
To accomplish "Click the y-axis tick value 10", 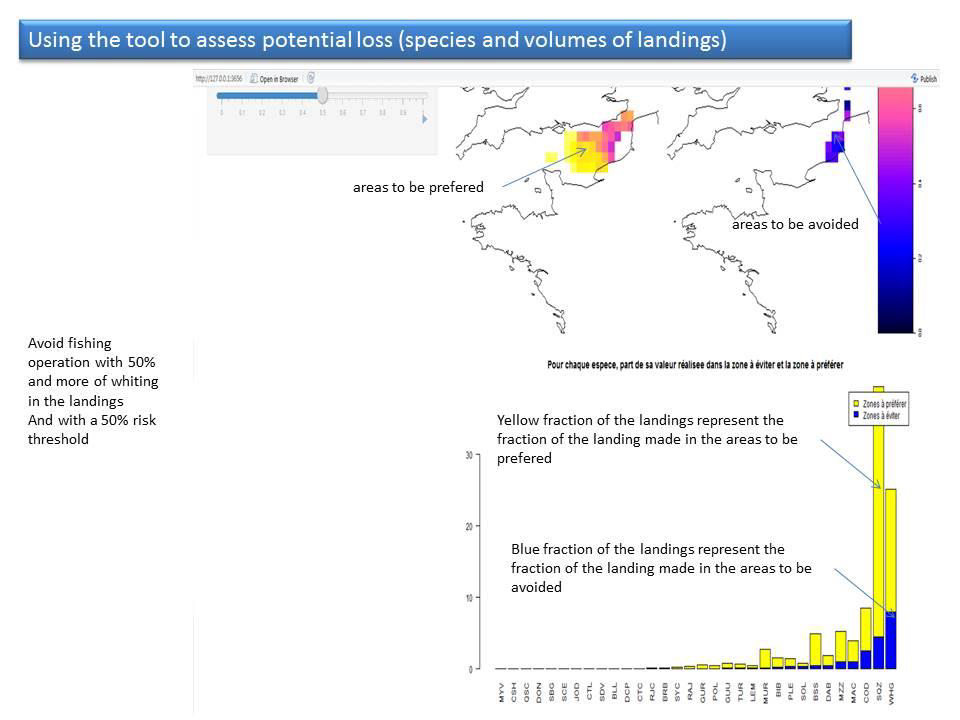I will point(469,598).
